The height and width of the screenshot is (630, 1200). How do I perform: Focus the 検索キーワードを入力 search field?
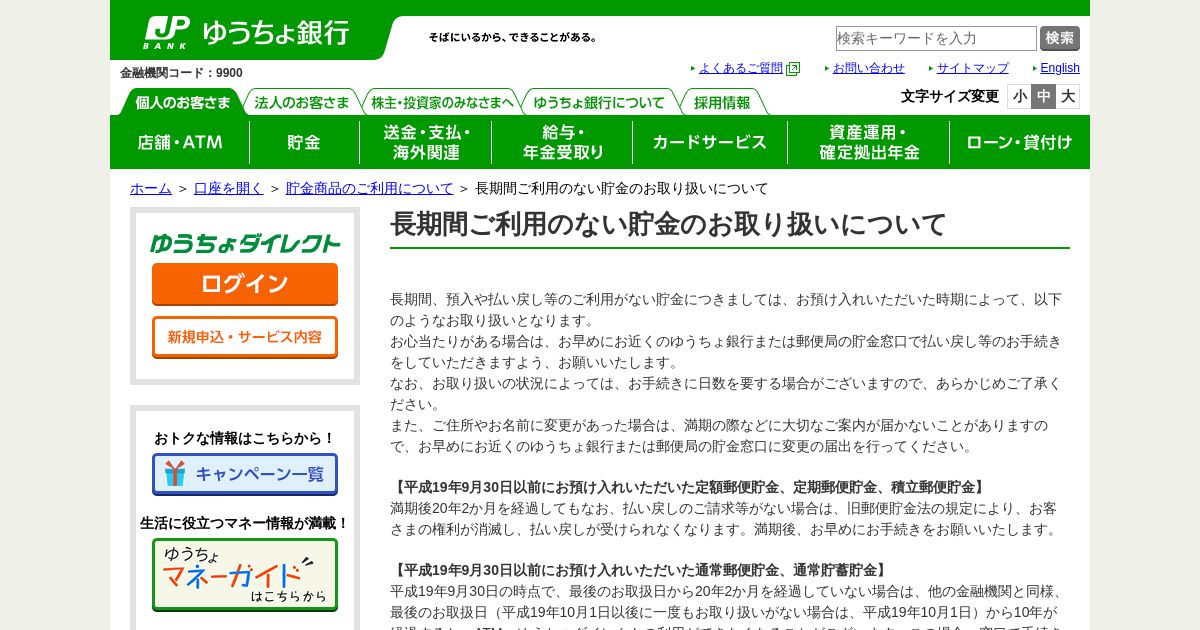click(x=936, y=38)
